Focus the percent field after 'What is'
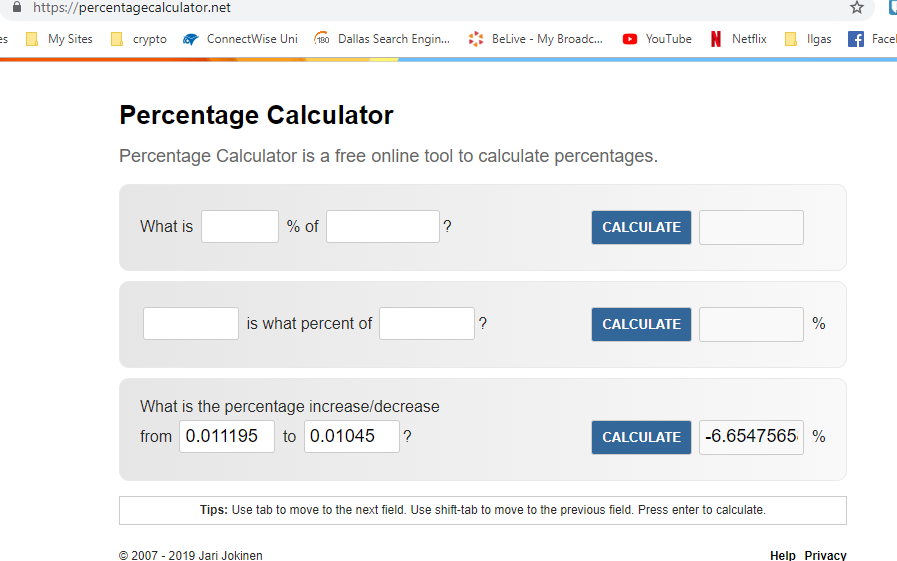The height and width of the screenshot is (561, 897). coord(240,227)
